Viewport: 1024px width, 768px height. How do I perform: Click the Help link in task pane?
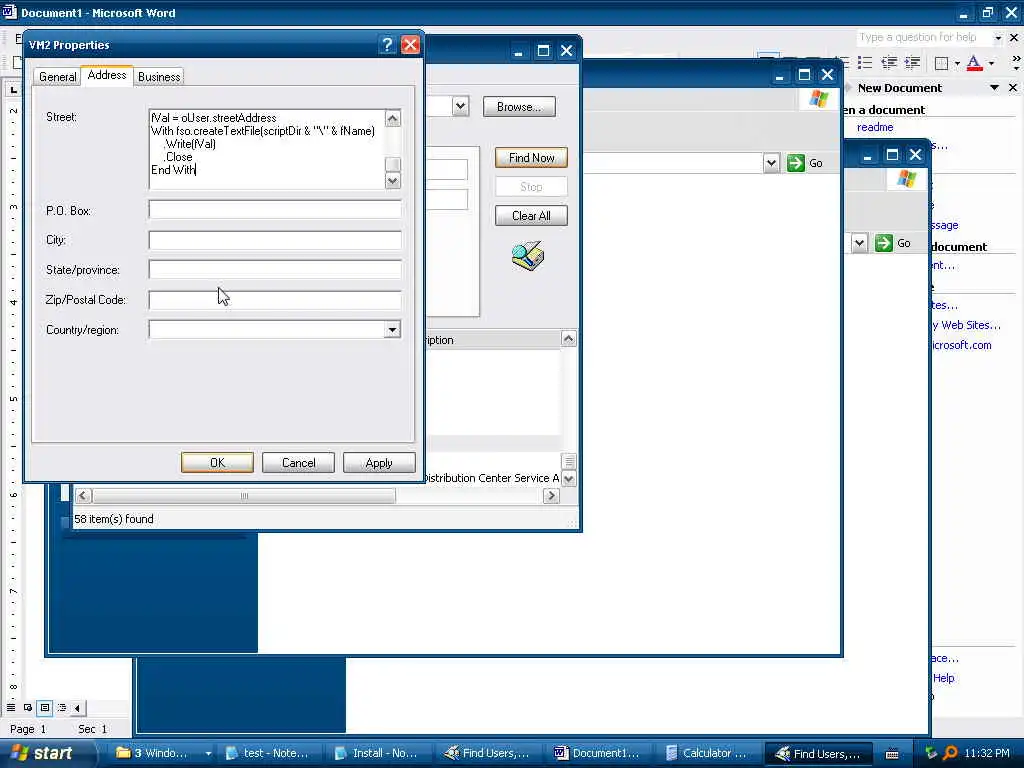pos(944,678)
